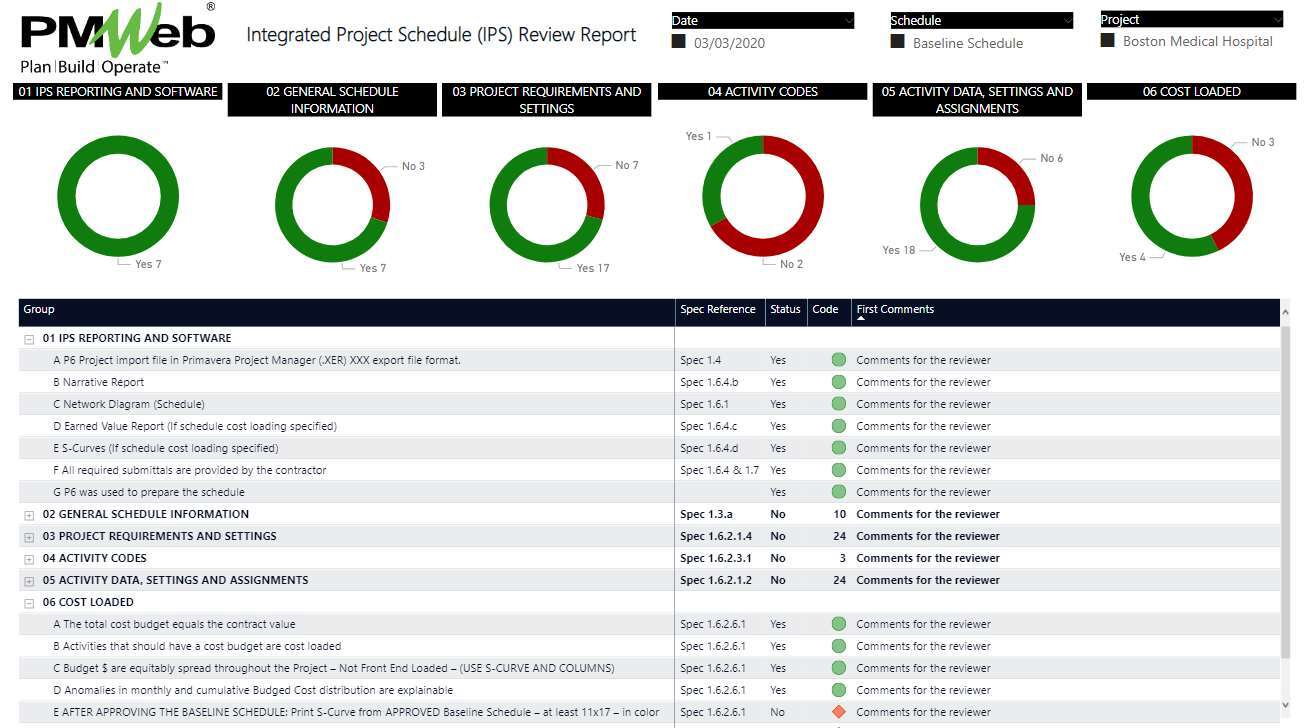Image resolution: width=1311 pixels, height=728 pixels.
Task: Click the Status column header
Action: [785, 310]
